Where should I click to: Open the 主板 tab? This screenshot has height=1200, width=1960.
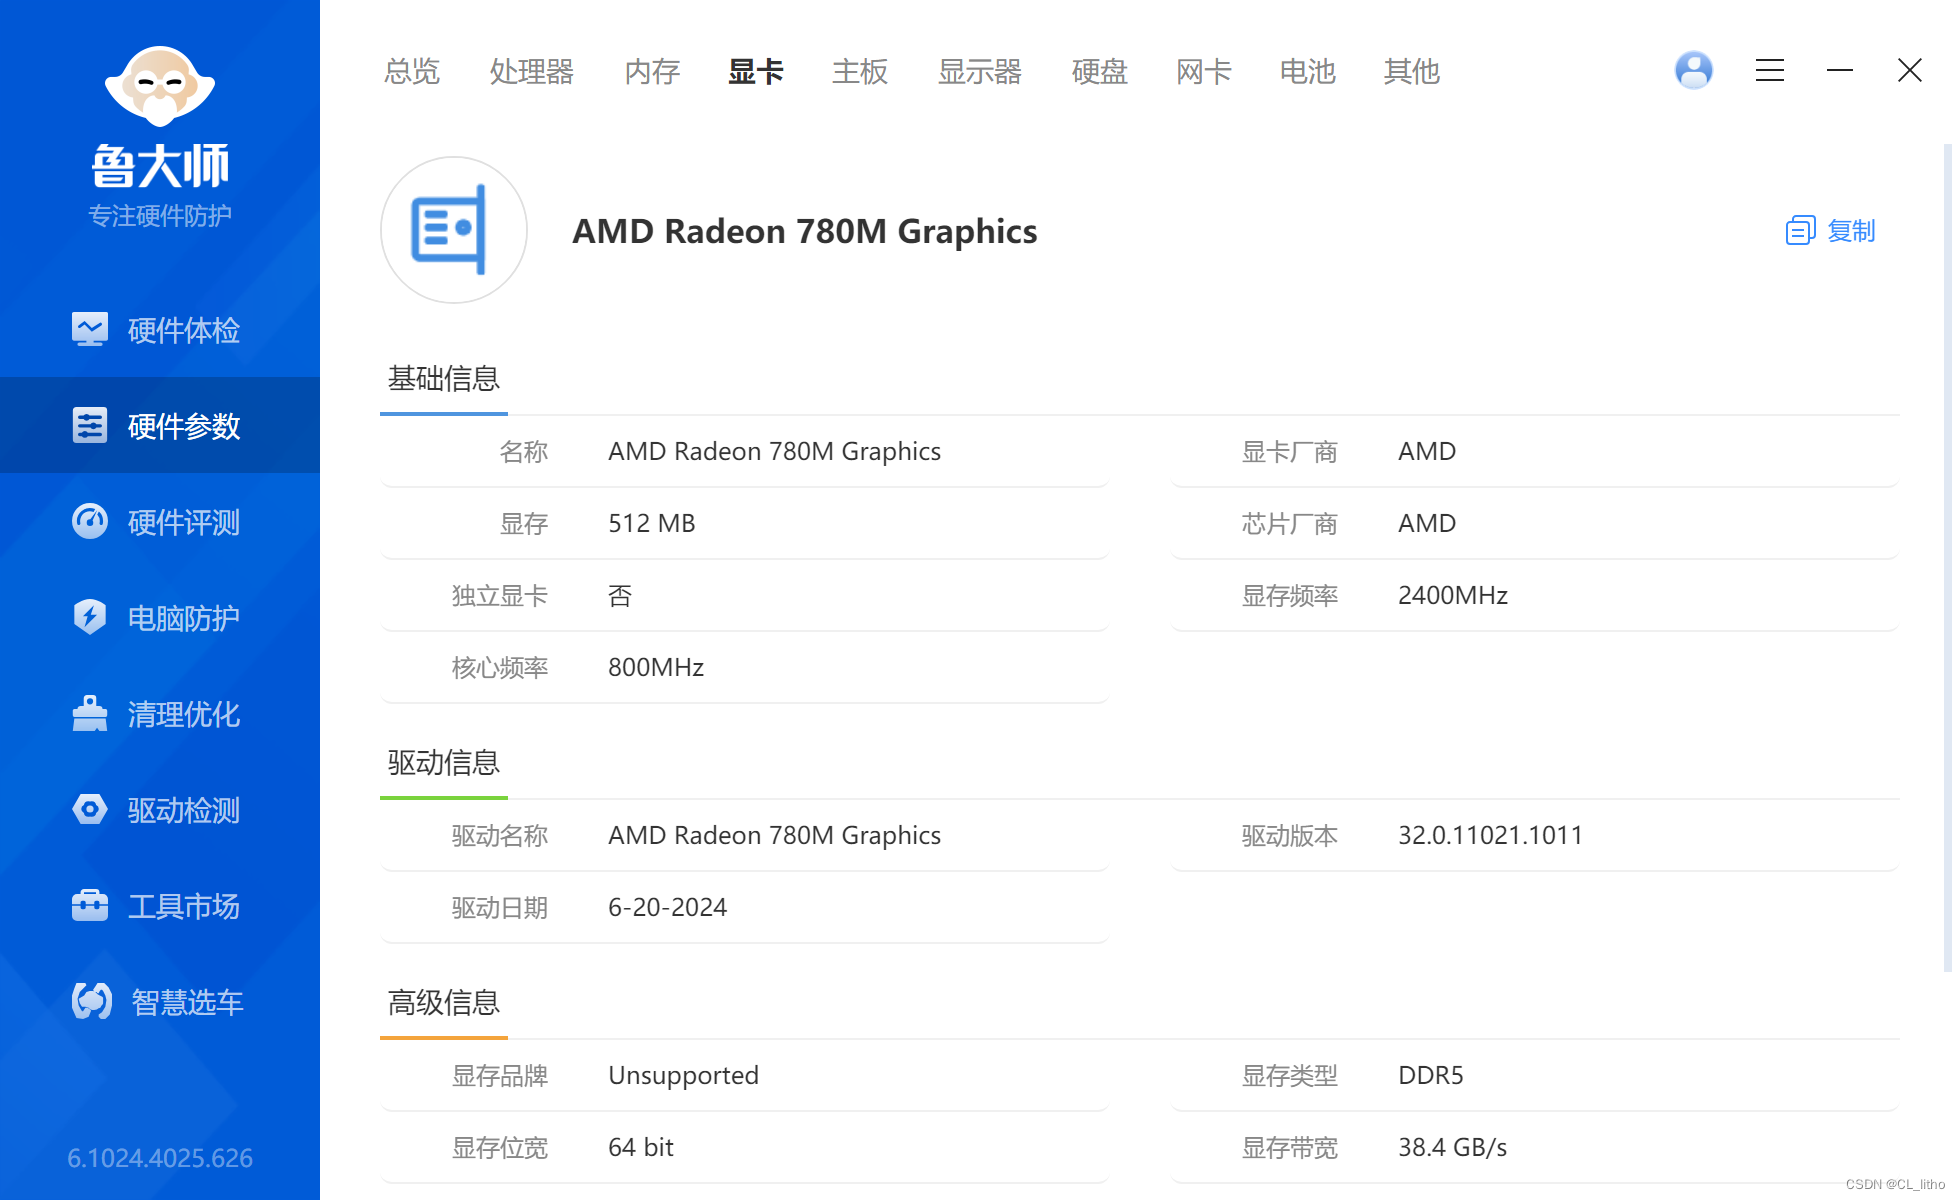[859, 72]
